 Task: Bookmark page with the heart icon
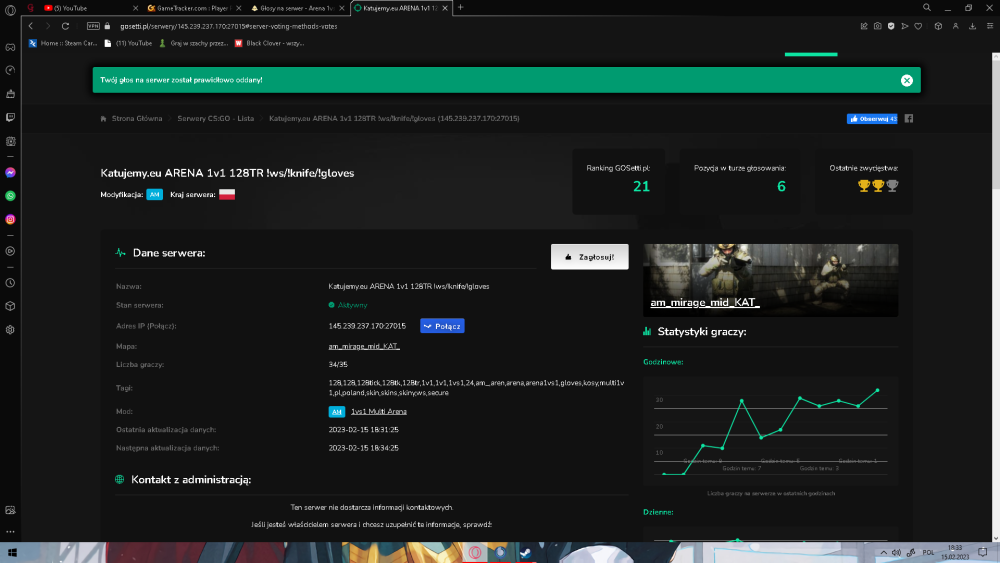tap(918, 26)
